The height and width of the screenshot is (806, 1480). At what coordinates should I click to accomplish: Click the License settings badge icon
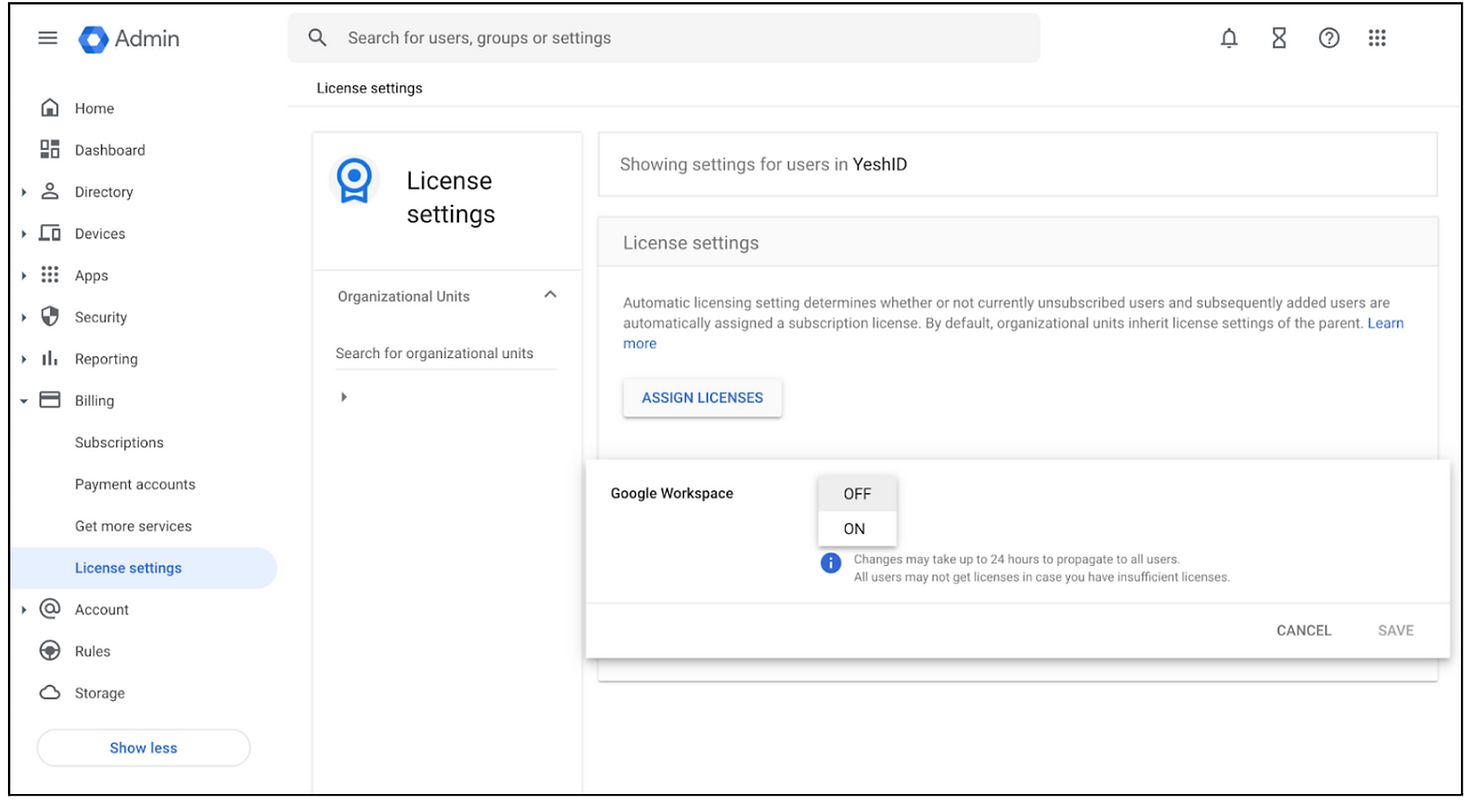[x=353, y=181]
